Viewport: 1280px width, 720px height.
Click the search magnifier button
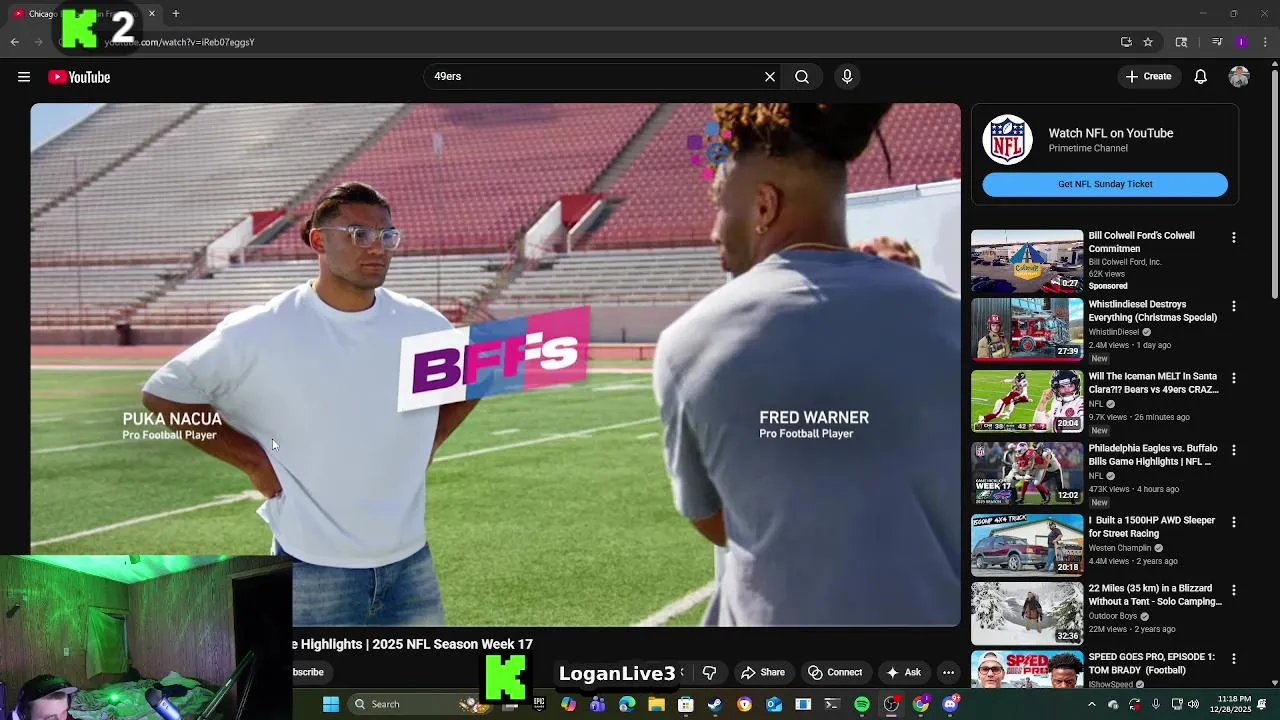click(802, 76)
